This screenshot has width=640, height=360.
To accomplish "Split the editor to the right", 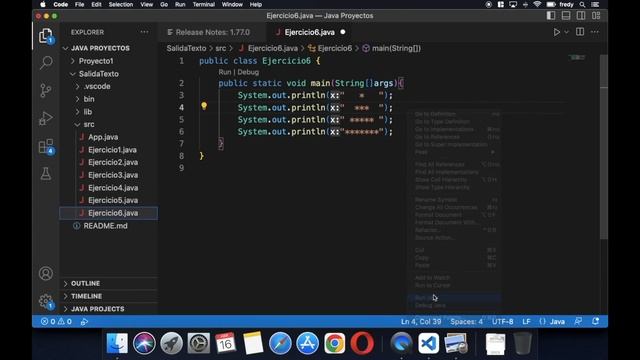I will [580, 32].
